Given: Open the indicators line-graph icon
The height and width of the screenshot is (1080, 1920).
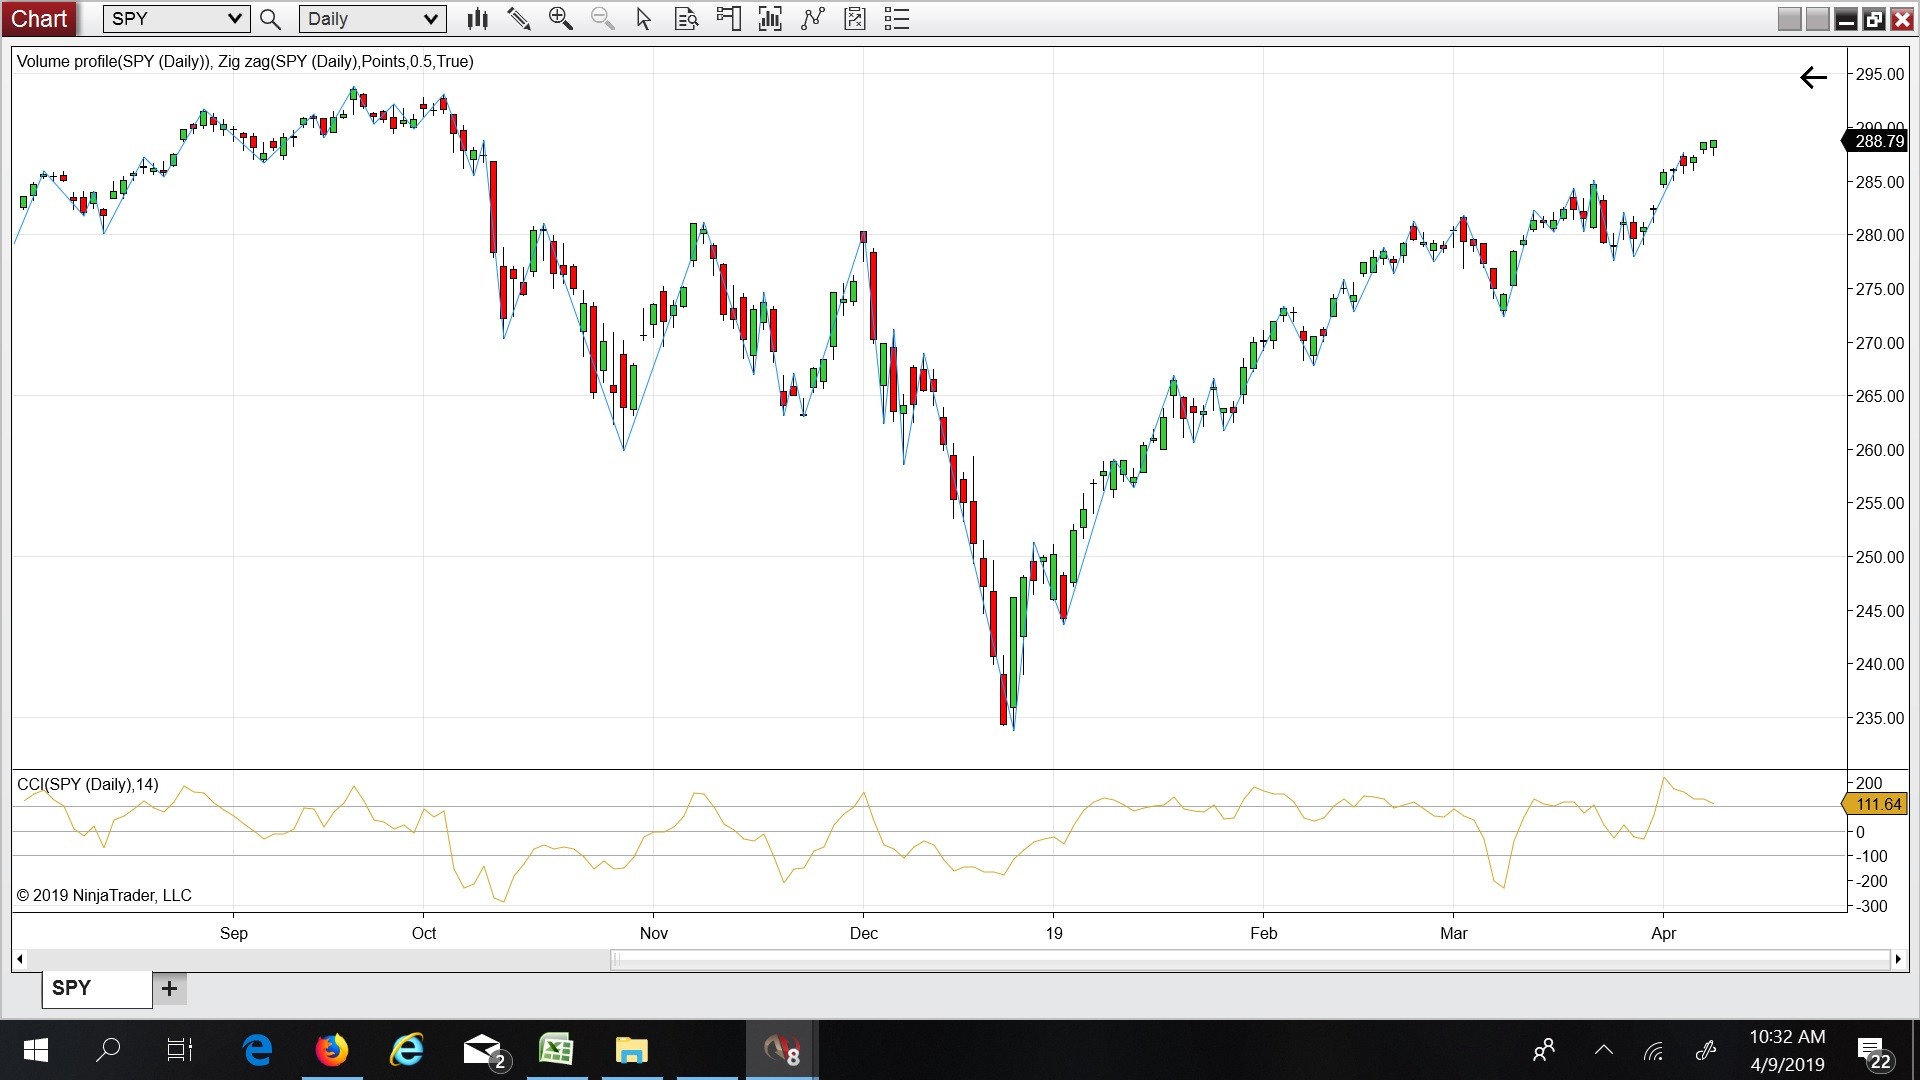Looking at the screenshot, I should (812, 19).
